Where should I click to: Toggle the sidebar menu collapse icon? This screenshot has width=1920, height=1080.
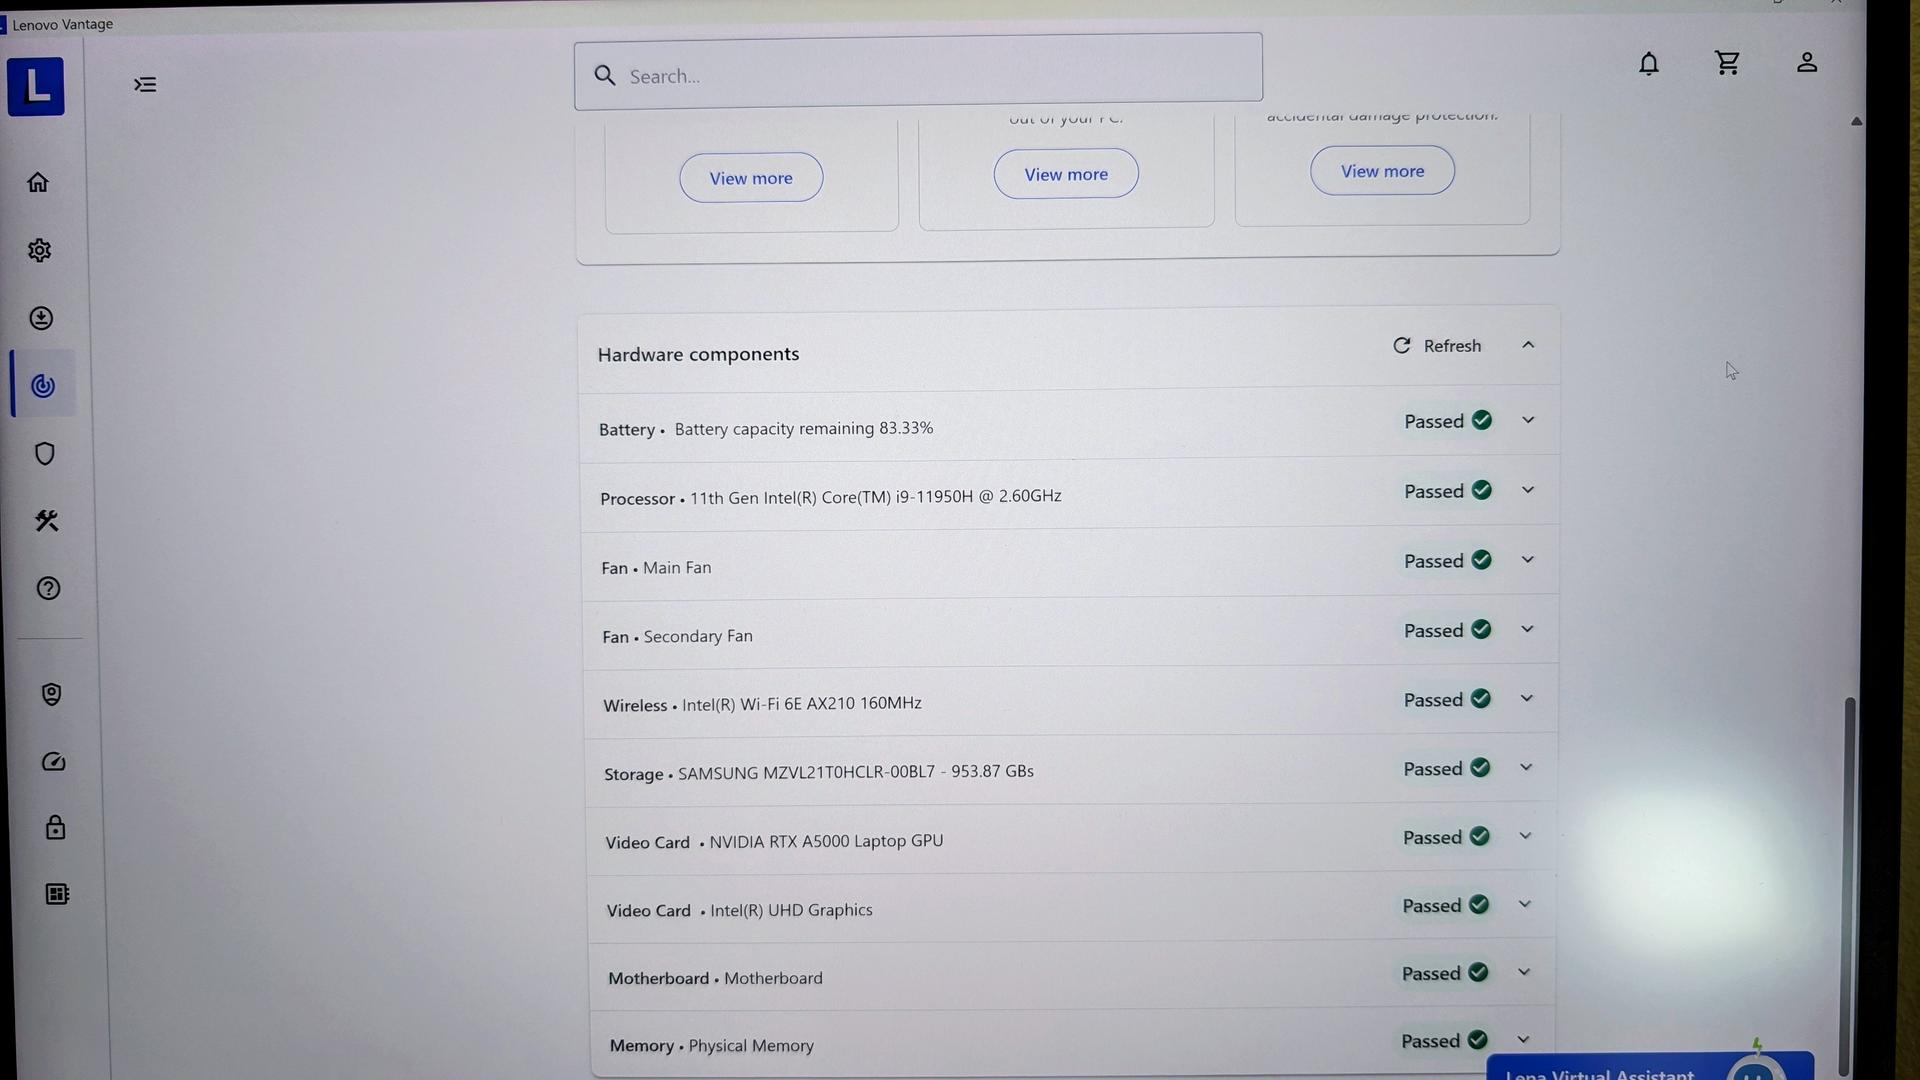(x=145, y=84)
